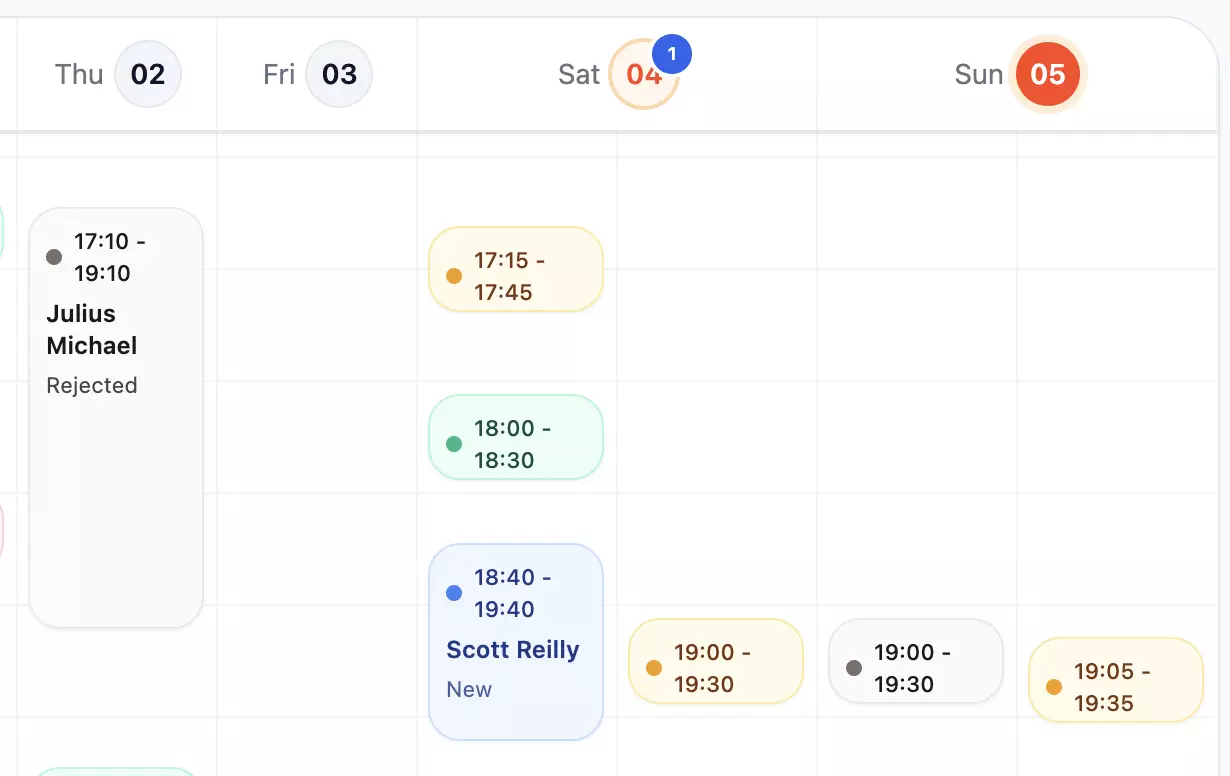The height and width of the screenshot is (776, 1230).
Task: Click the Rejected status label on Julius Michael's card
Action: (92, 385)
